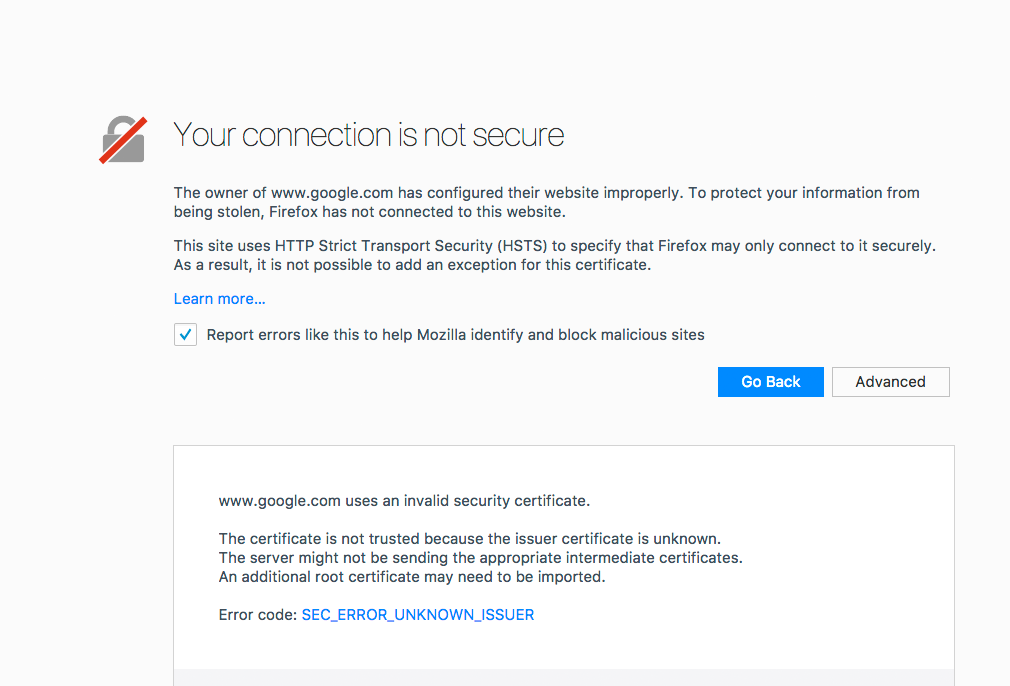Image resolution: width=1010 pixels, height=686 pixels.
Task: Click the 'Error code:' label
Action: click(258, 615)
